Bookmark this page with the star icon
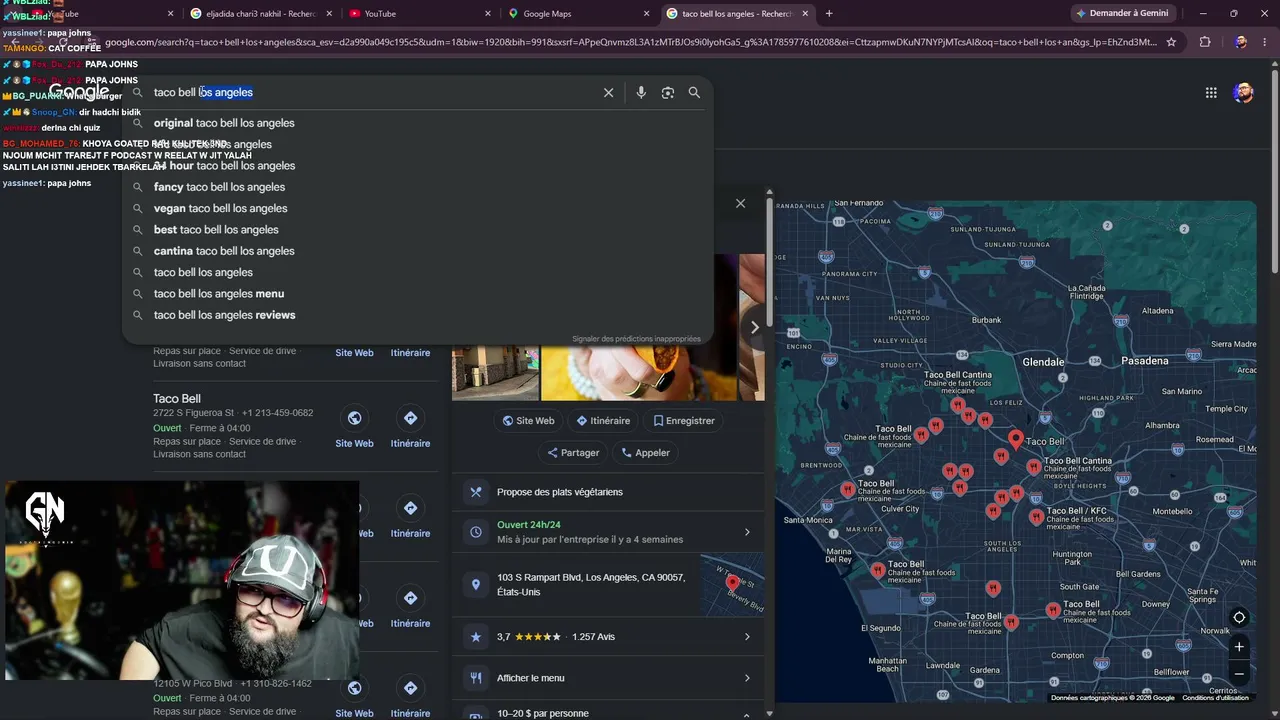Image resolution: width=1280 pixels, height=720 pixels. [1171, 42]
